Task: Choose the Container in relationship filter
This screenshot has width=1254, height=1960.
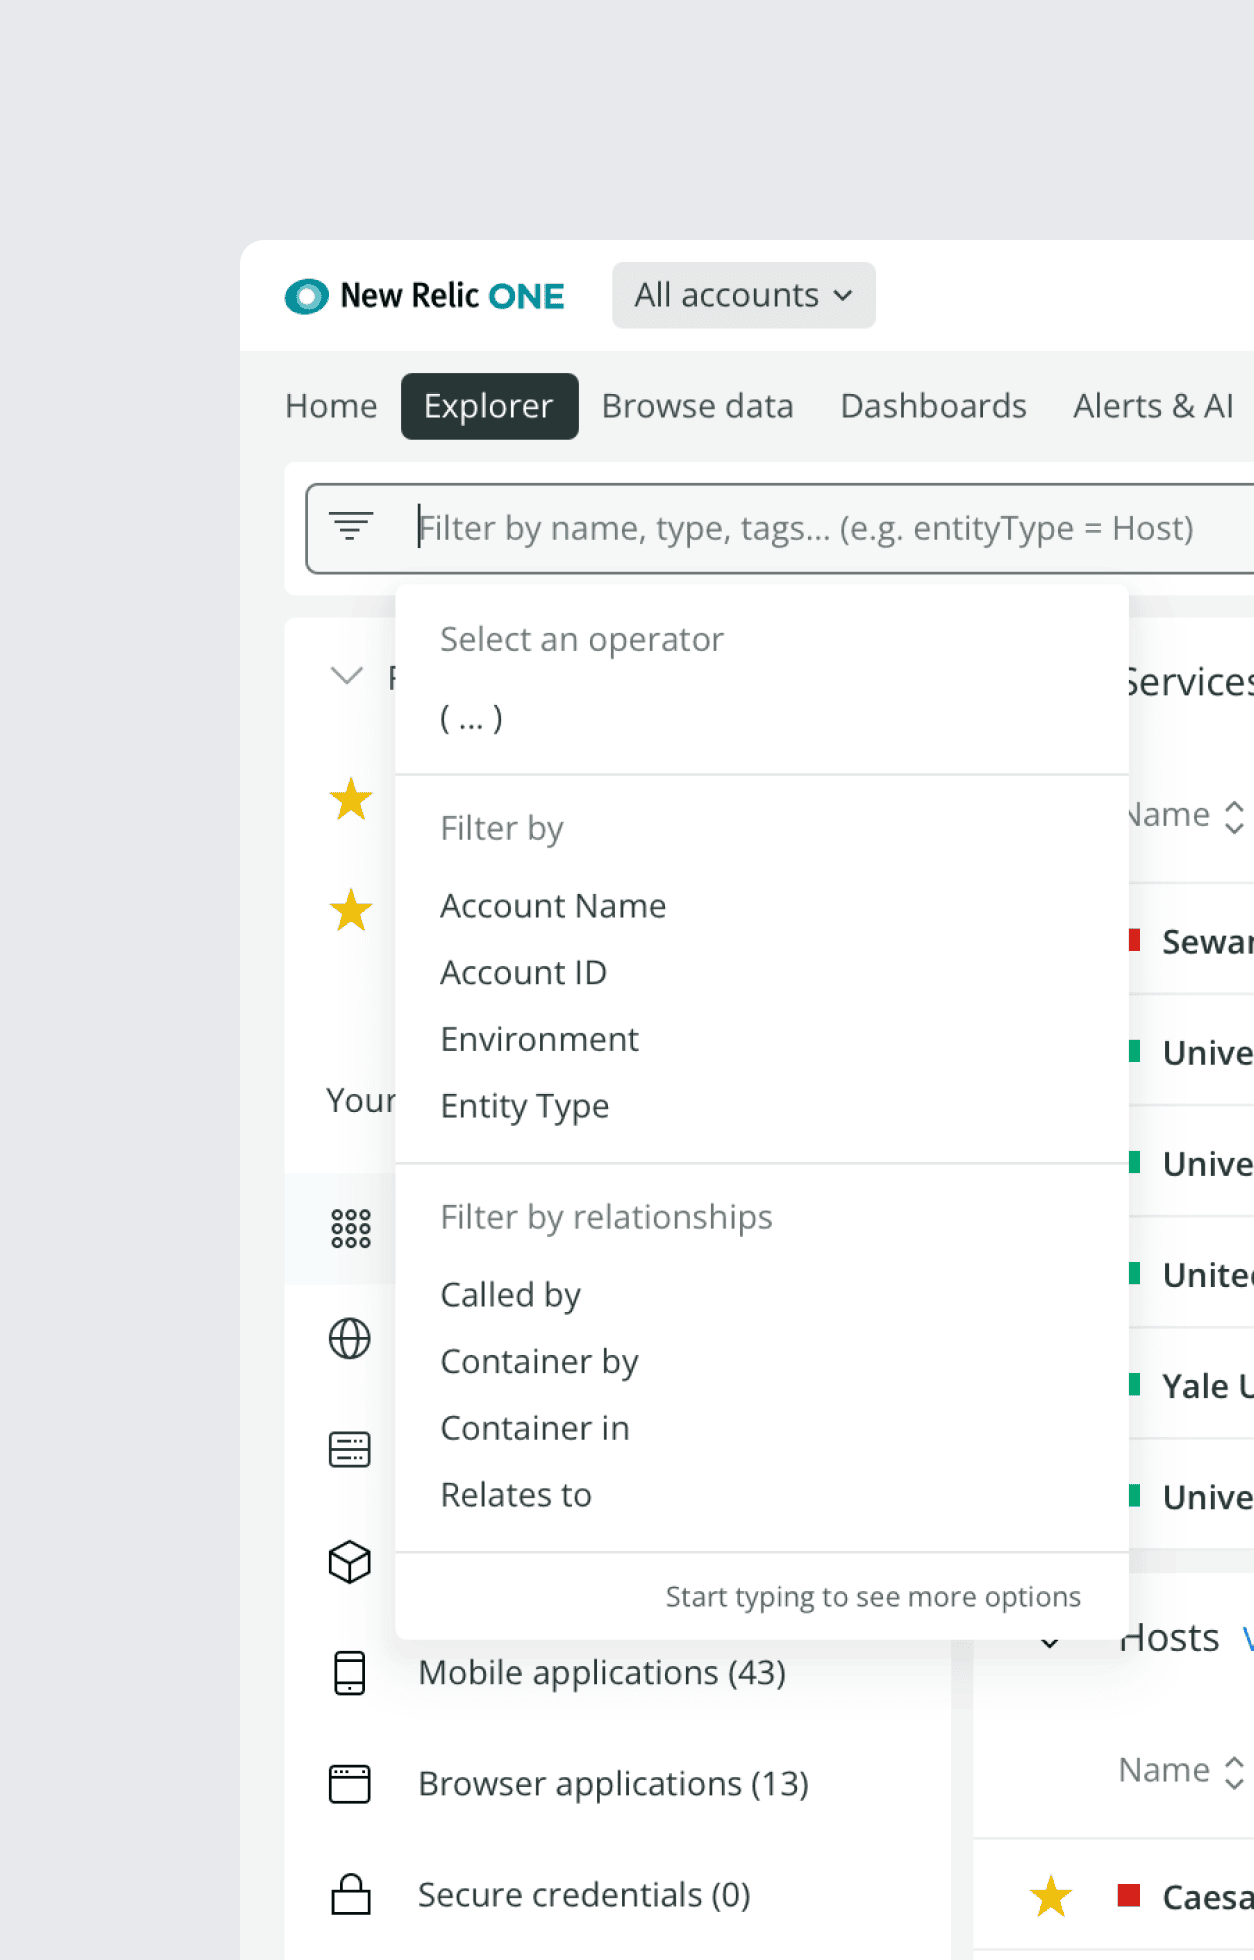Action: click(535, 1428)
